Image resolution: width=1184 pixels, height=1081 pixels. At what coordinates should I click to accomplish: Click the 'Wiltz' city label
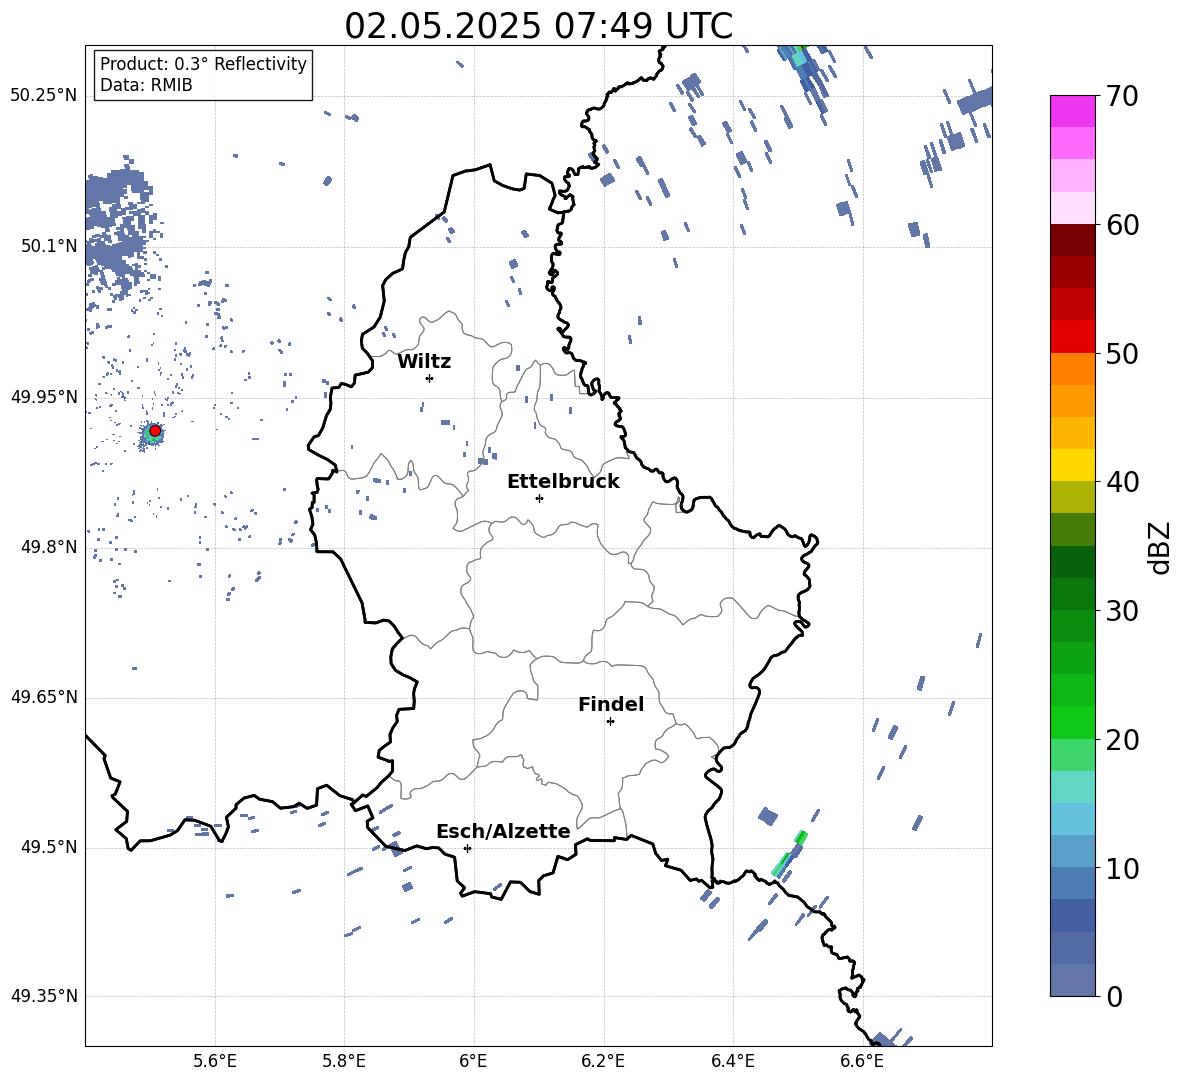(424, 362)
